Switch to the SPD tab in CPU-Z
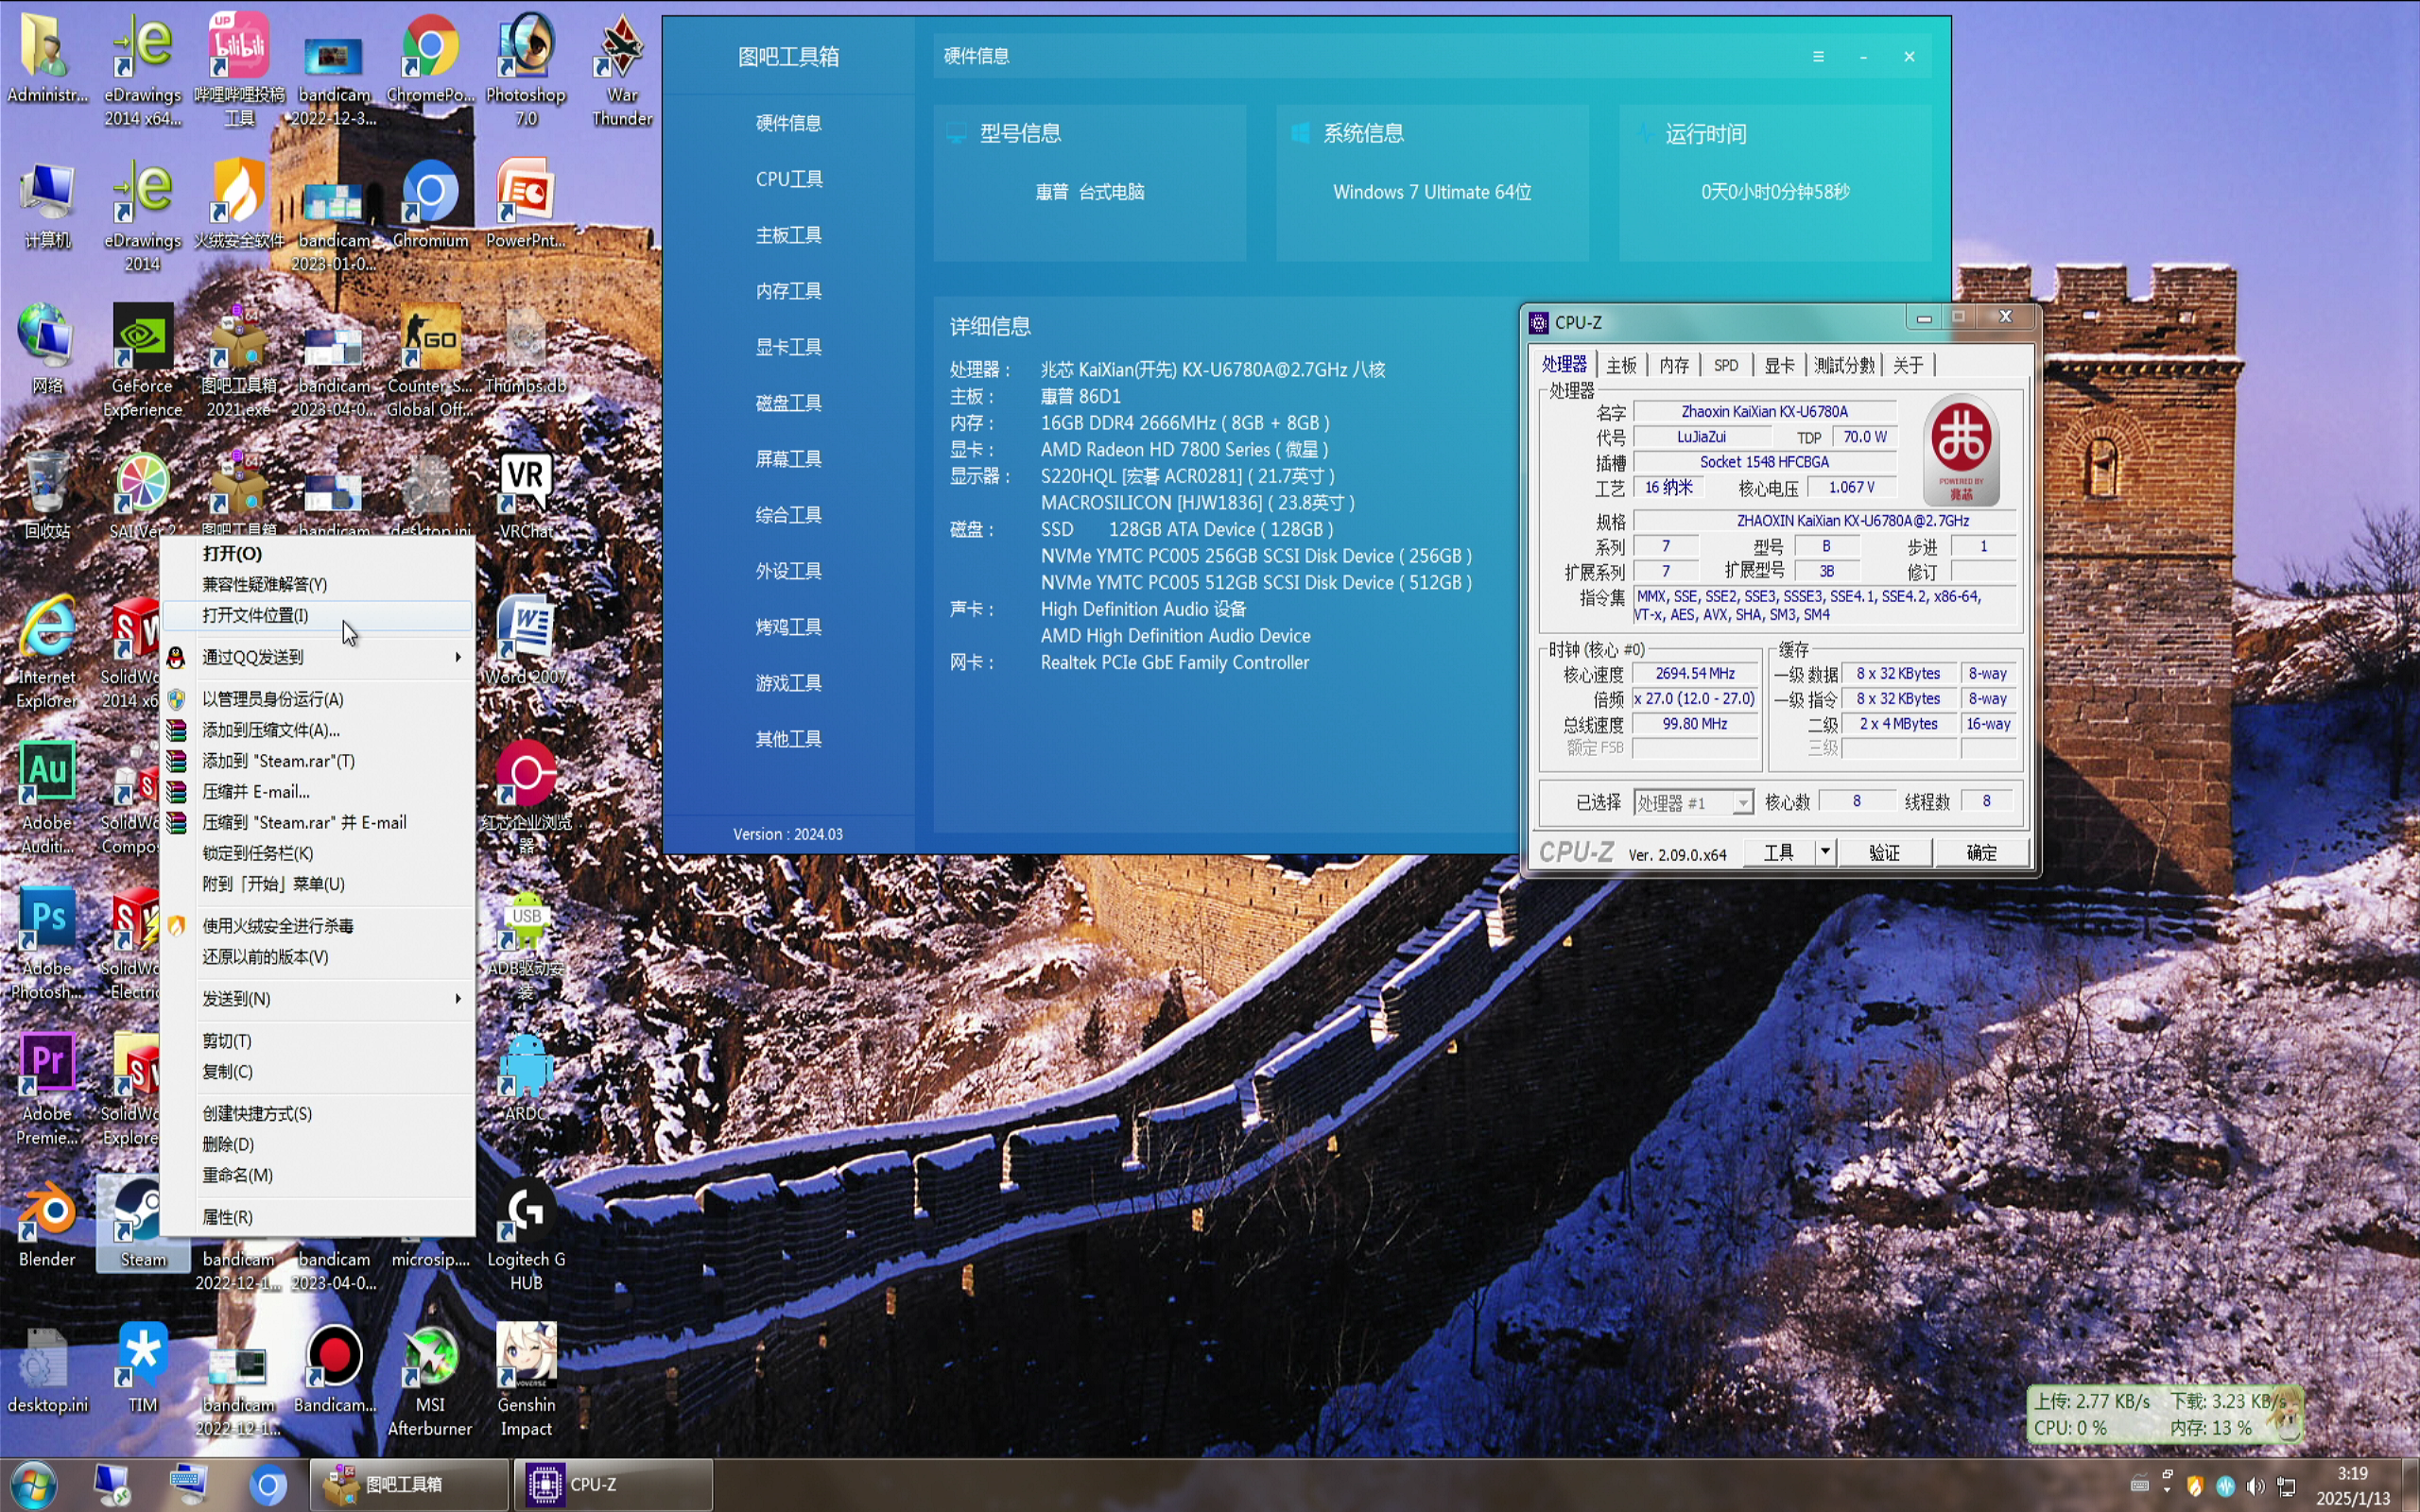The width and height of the screenshot is (2420, 1512). click(x=1726, y=365)
